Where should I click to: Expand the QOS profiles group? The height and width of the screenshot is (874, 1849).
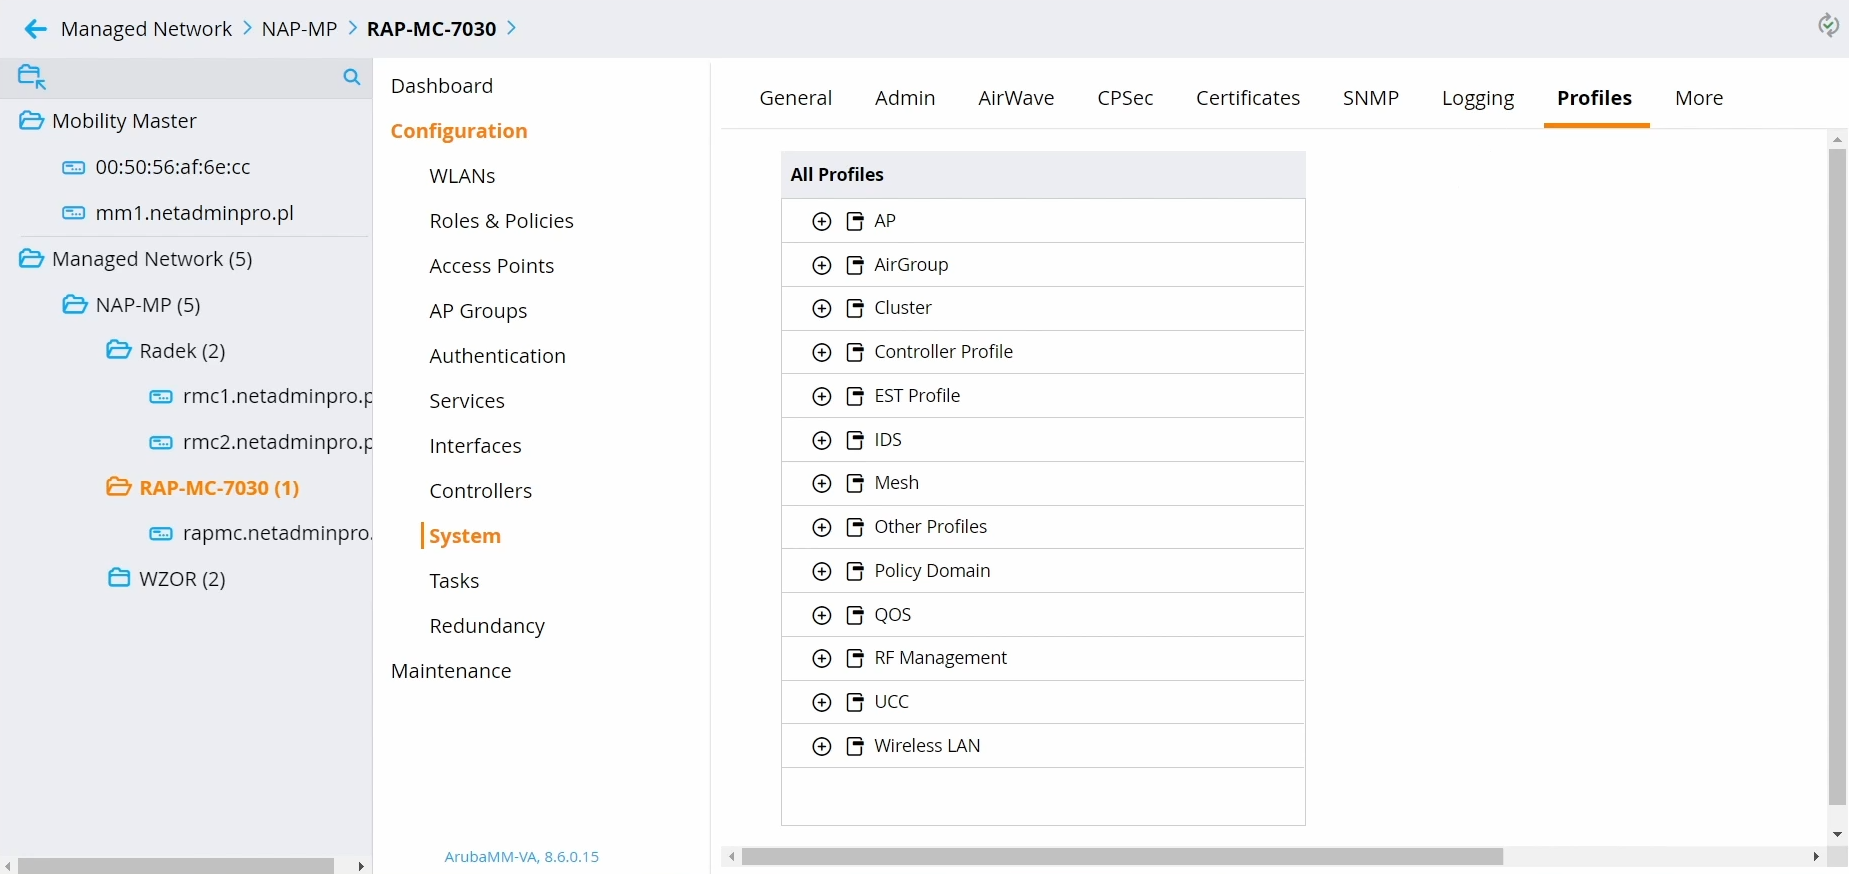click(822, 616)
